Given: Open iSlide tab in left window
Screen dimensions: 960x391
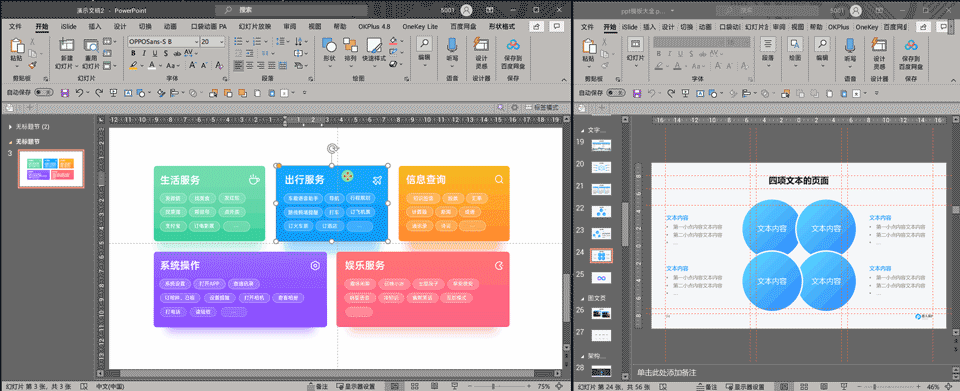Looking at the screenshot, I should click(69, 26).
